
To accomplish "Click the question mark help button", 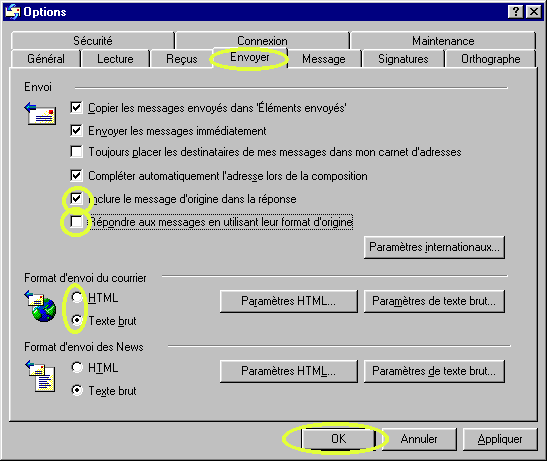I will 516,12.
